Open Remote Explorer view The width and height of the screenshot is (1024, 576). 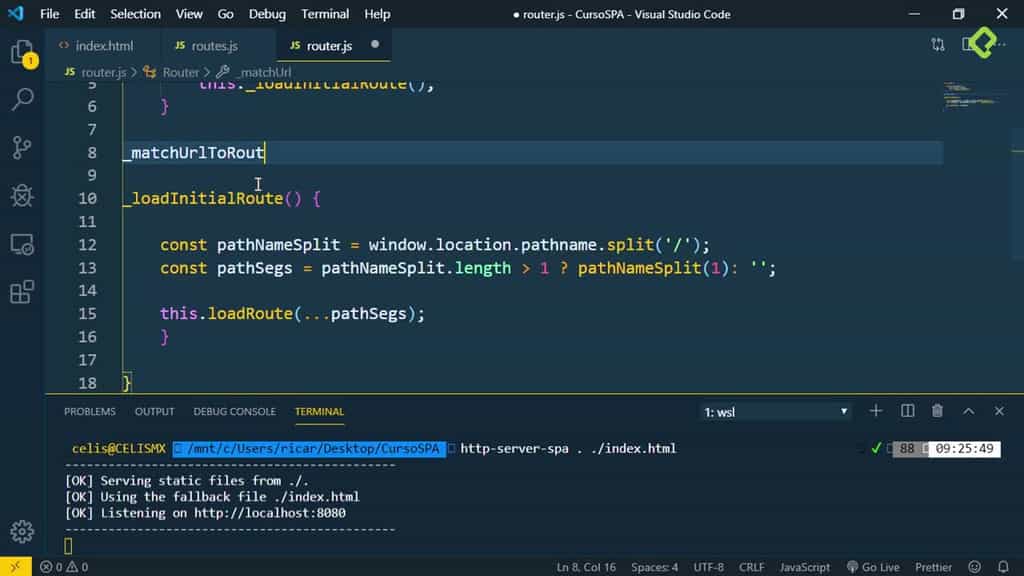point(22,244)
